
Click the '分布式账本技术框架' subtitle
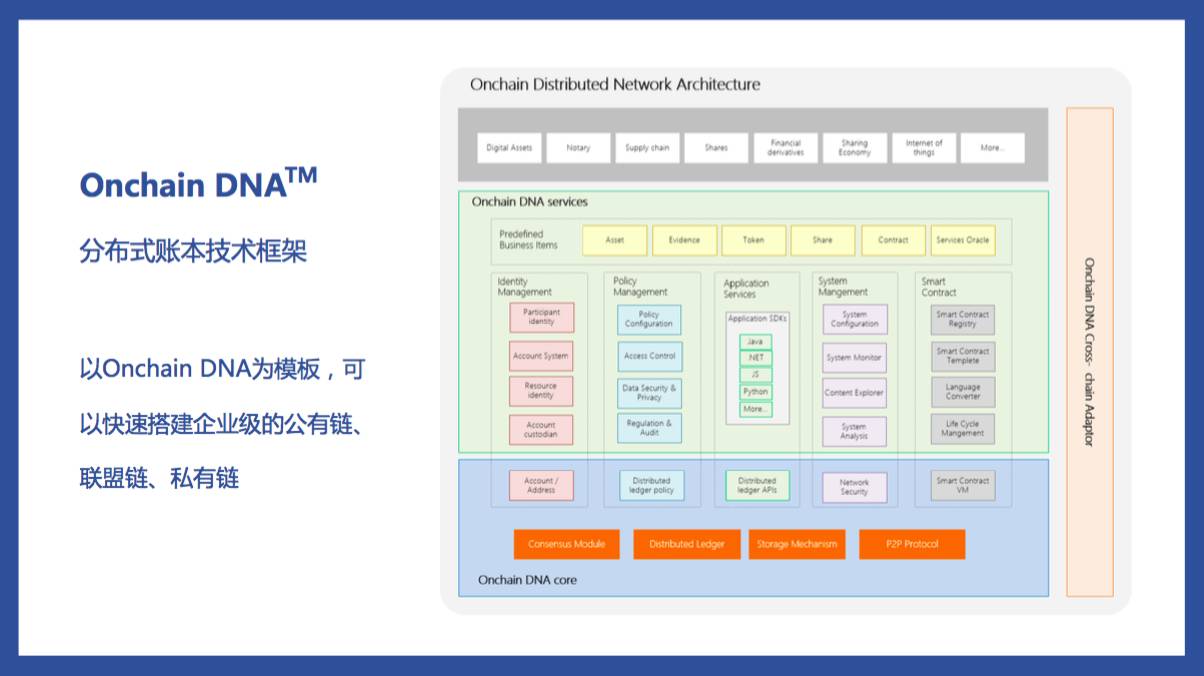193,251
